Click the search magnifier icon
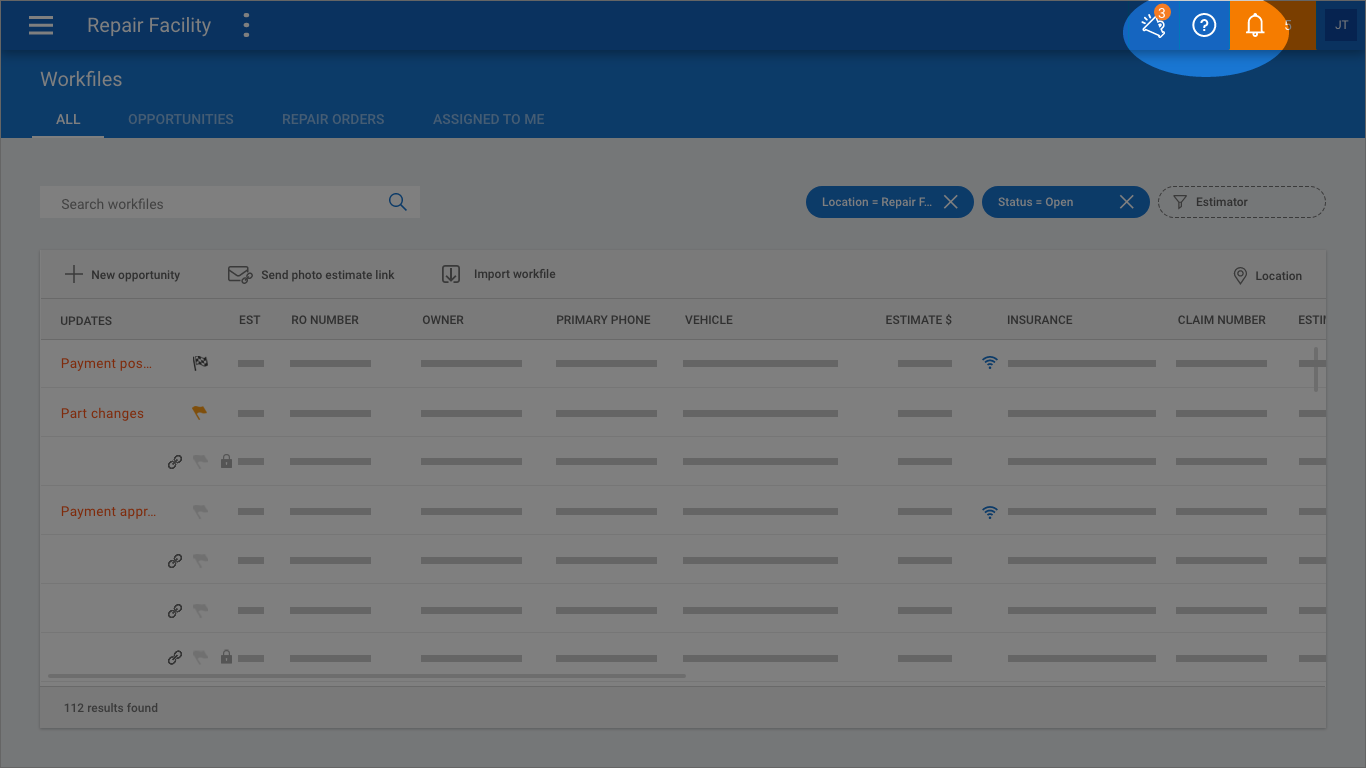The image size is (1366, 768). pyautogui.click(x=397, y=202)
